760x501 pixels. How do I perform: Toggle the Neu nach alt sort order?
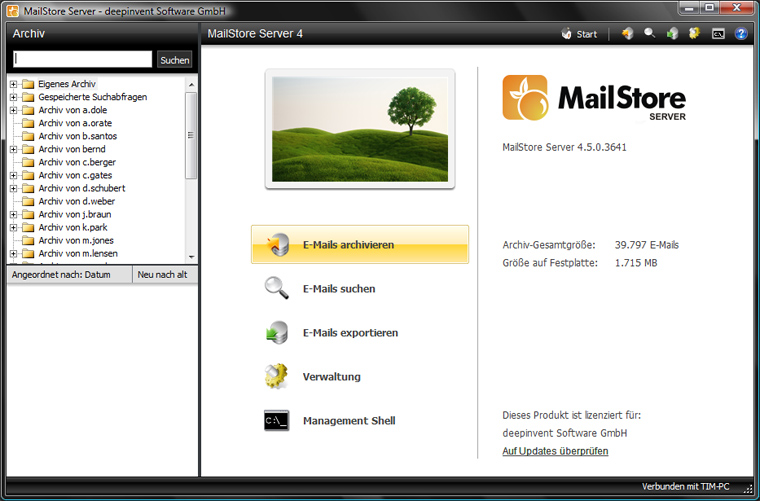click(165, 275)
